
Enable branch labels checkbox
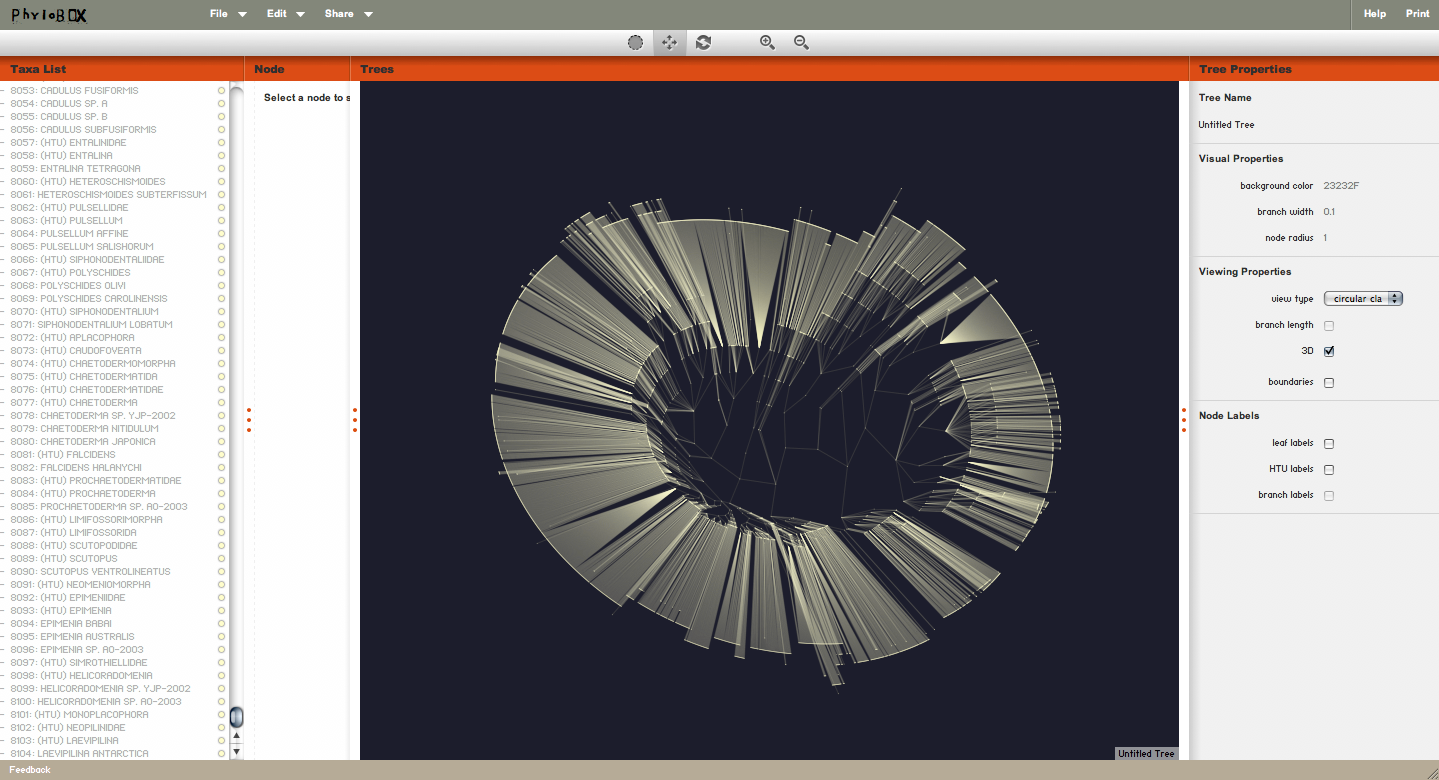point(1329,495)
